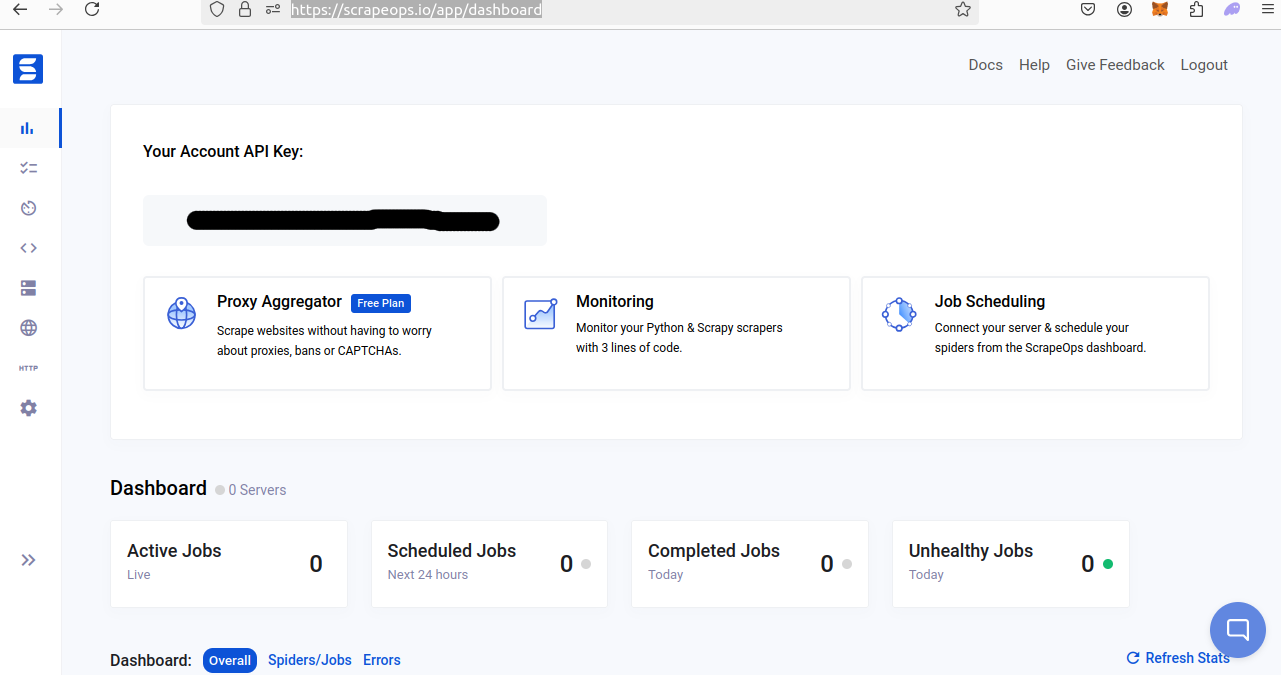The width and height of the screenshot is (1281, 675).
Task: Click the redacted API key field
Action: pos(345,221)
